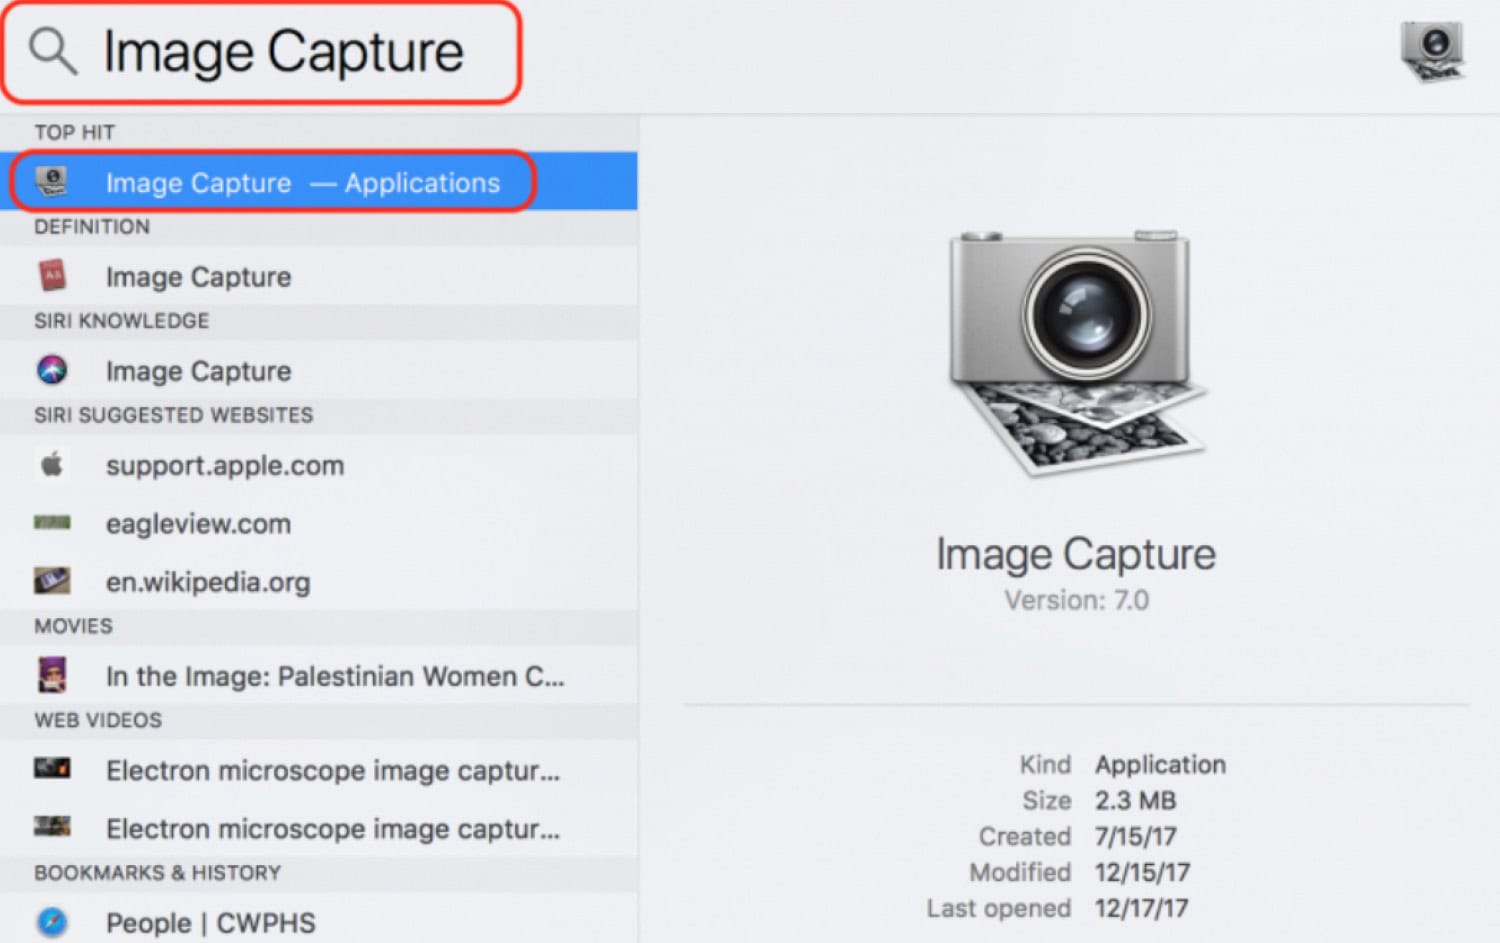Image resolution: width=1500 pixels, height=943 pixels.
Task: Click the MOVIES section header
Action: pos(74,626)
